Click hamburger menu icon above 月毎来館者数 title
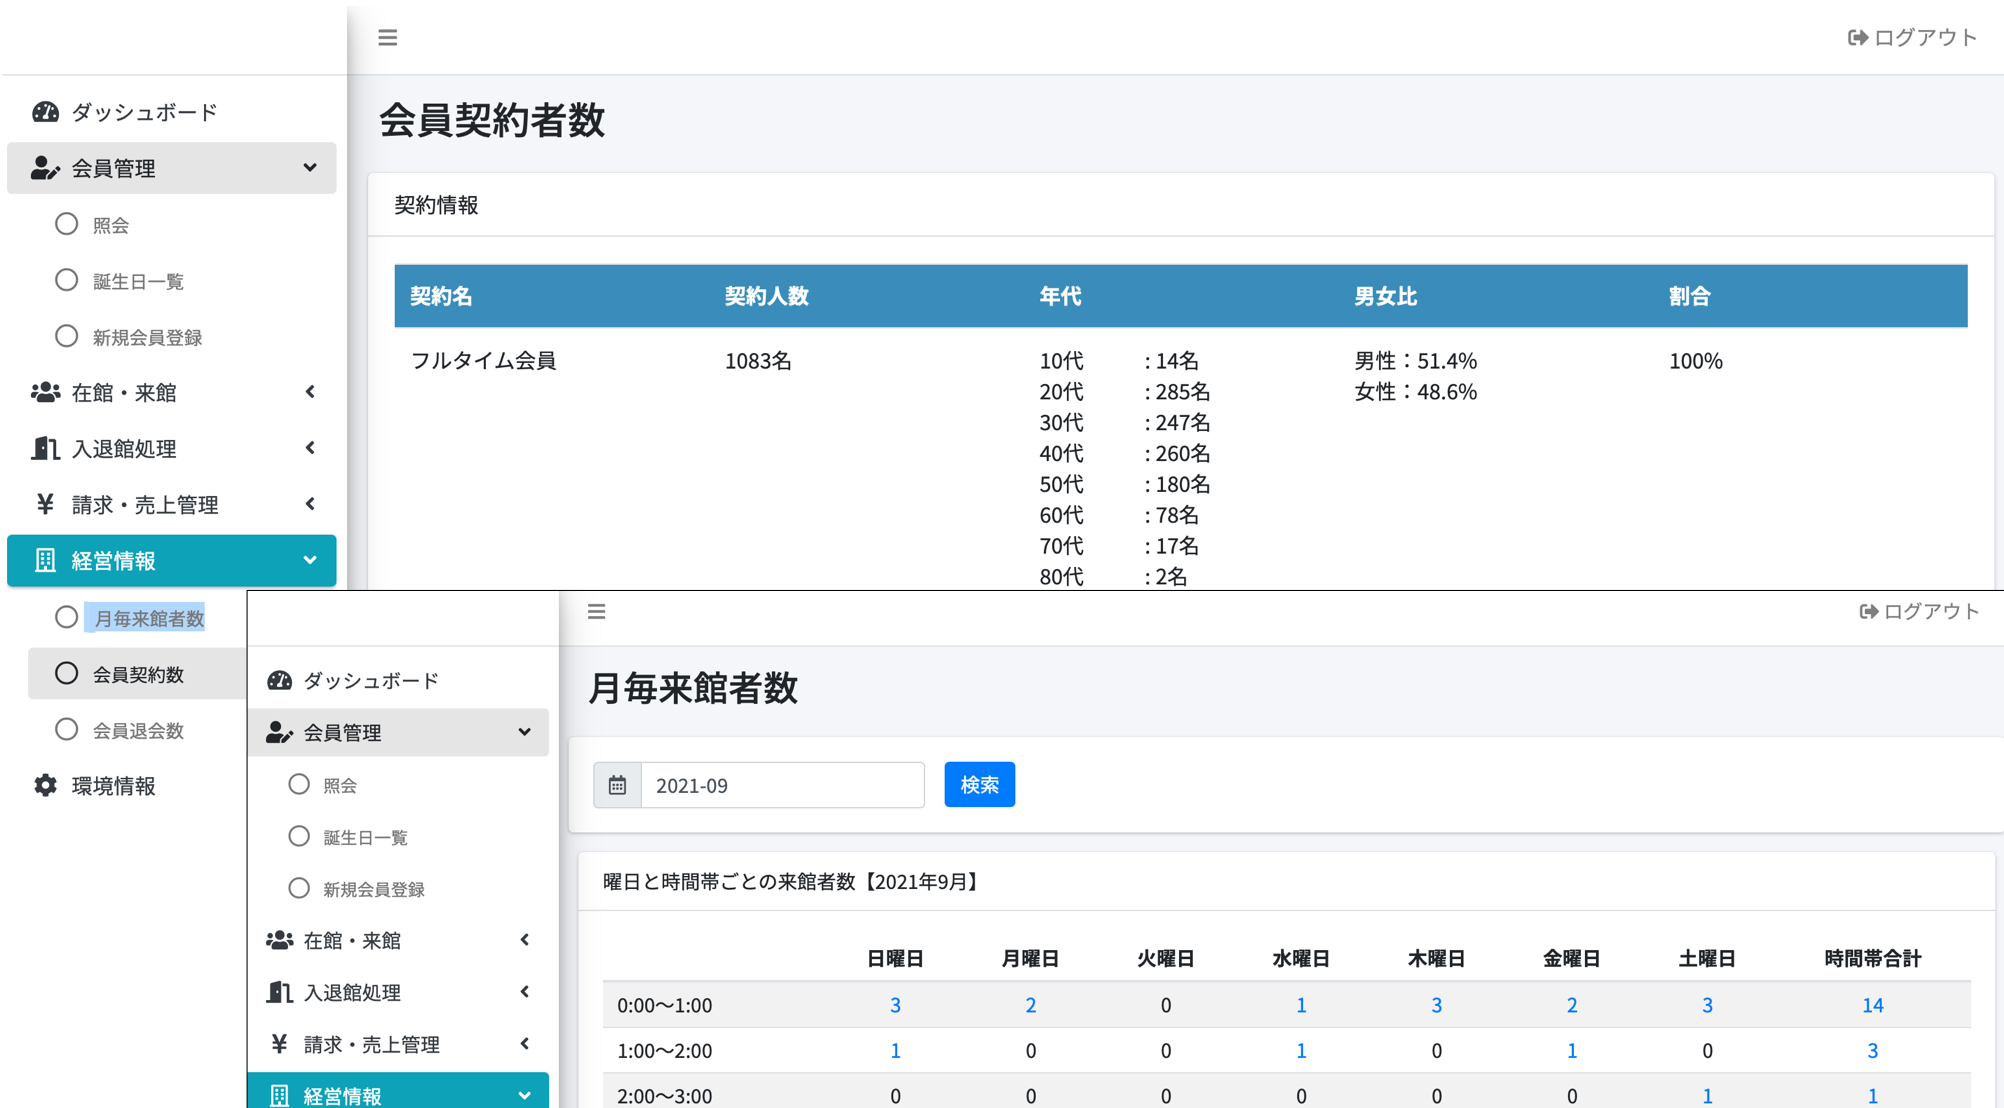Viewport: 2004px width, 1108px height. [x=597, y=611]
